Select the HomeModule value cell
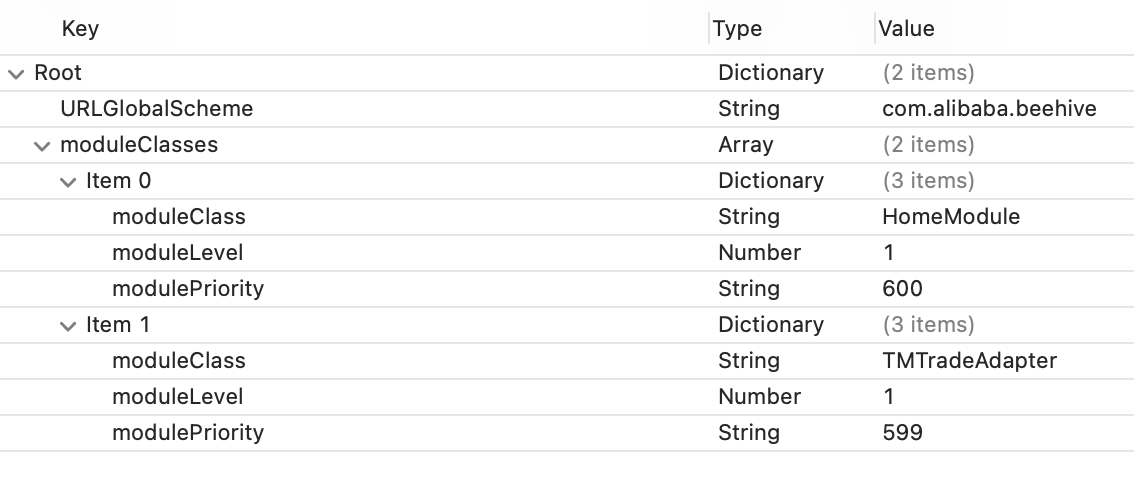 [951, 217]
